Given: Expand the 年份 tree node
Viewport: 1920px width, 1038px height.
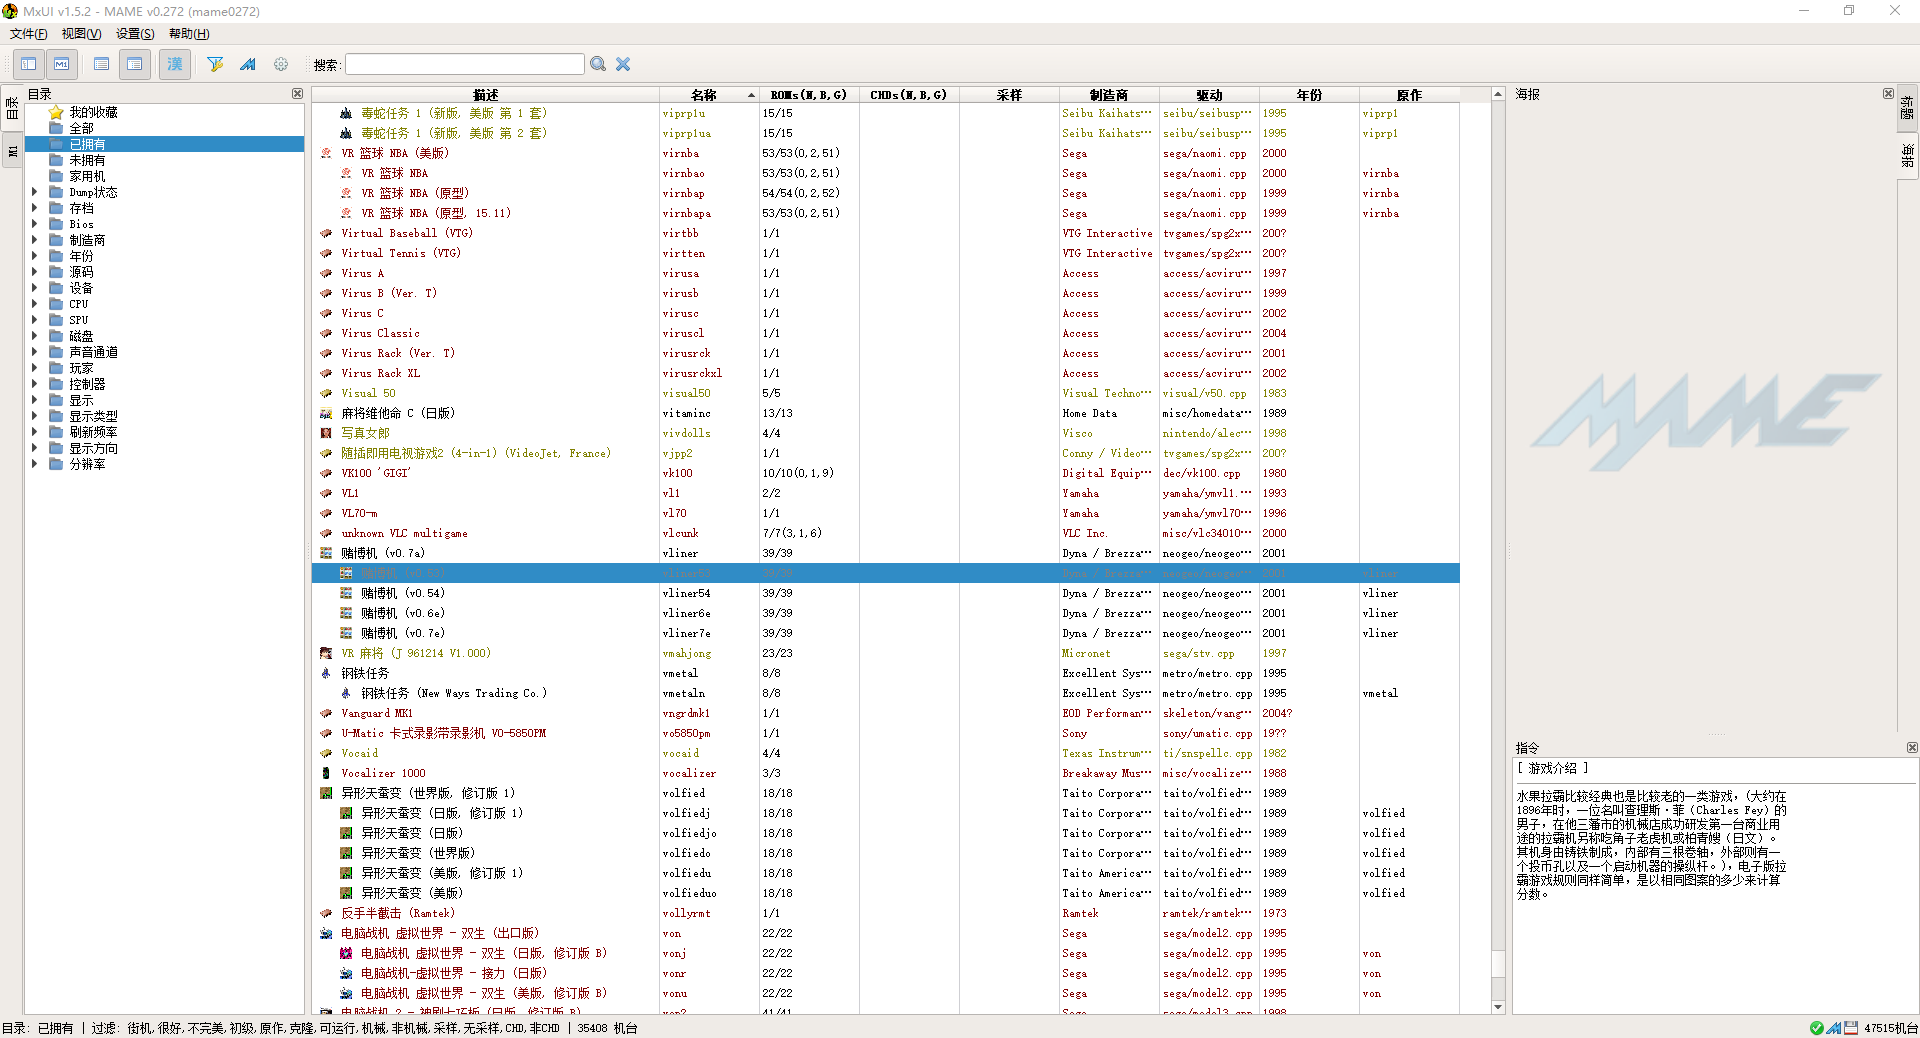Looking at the screenshot, I should (35, 256).
